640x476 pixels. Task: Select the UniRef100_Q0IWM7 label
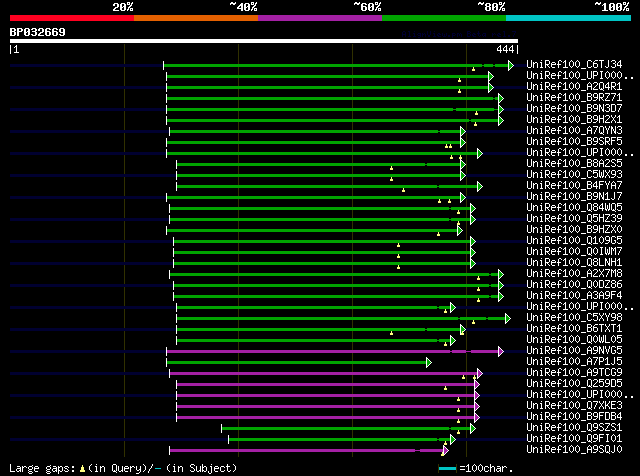[574, 251]
